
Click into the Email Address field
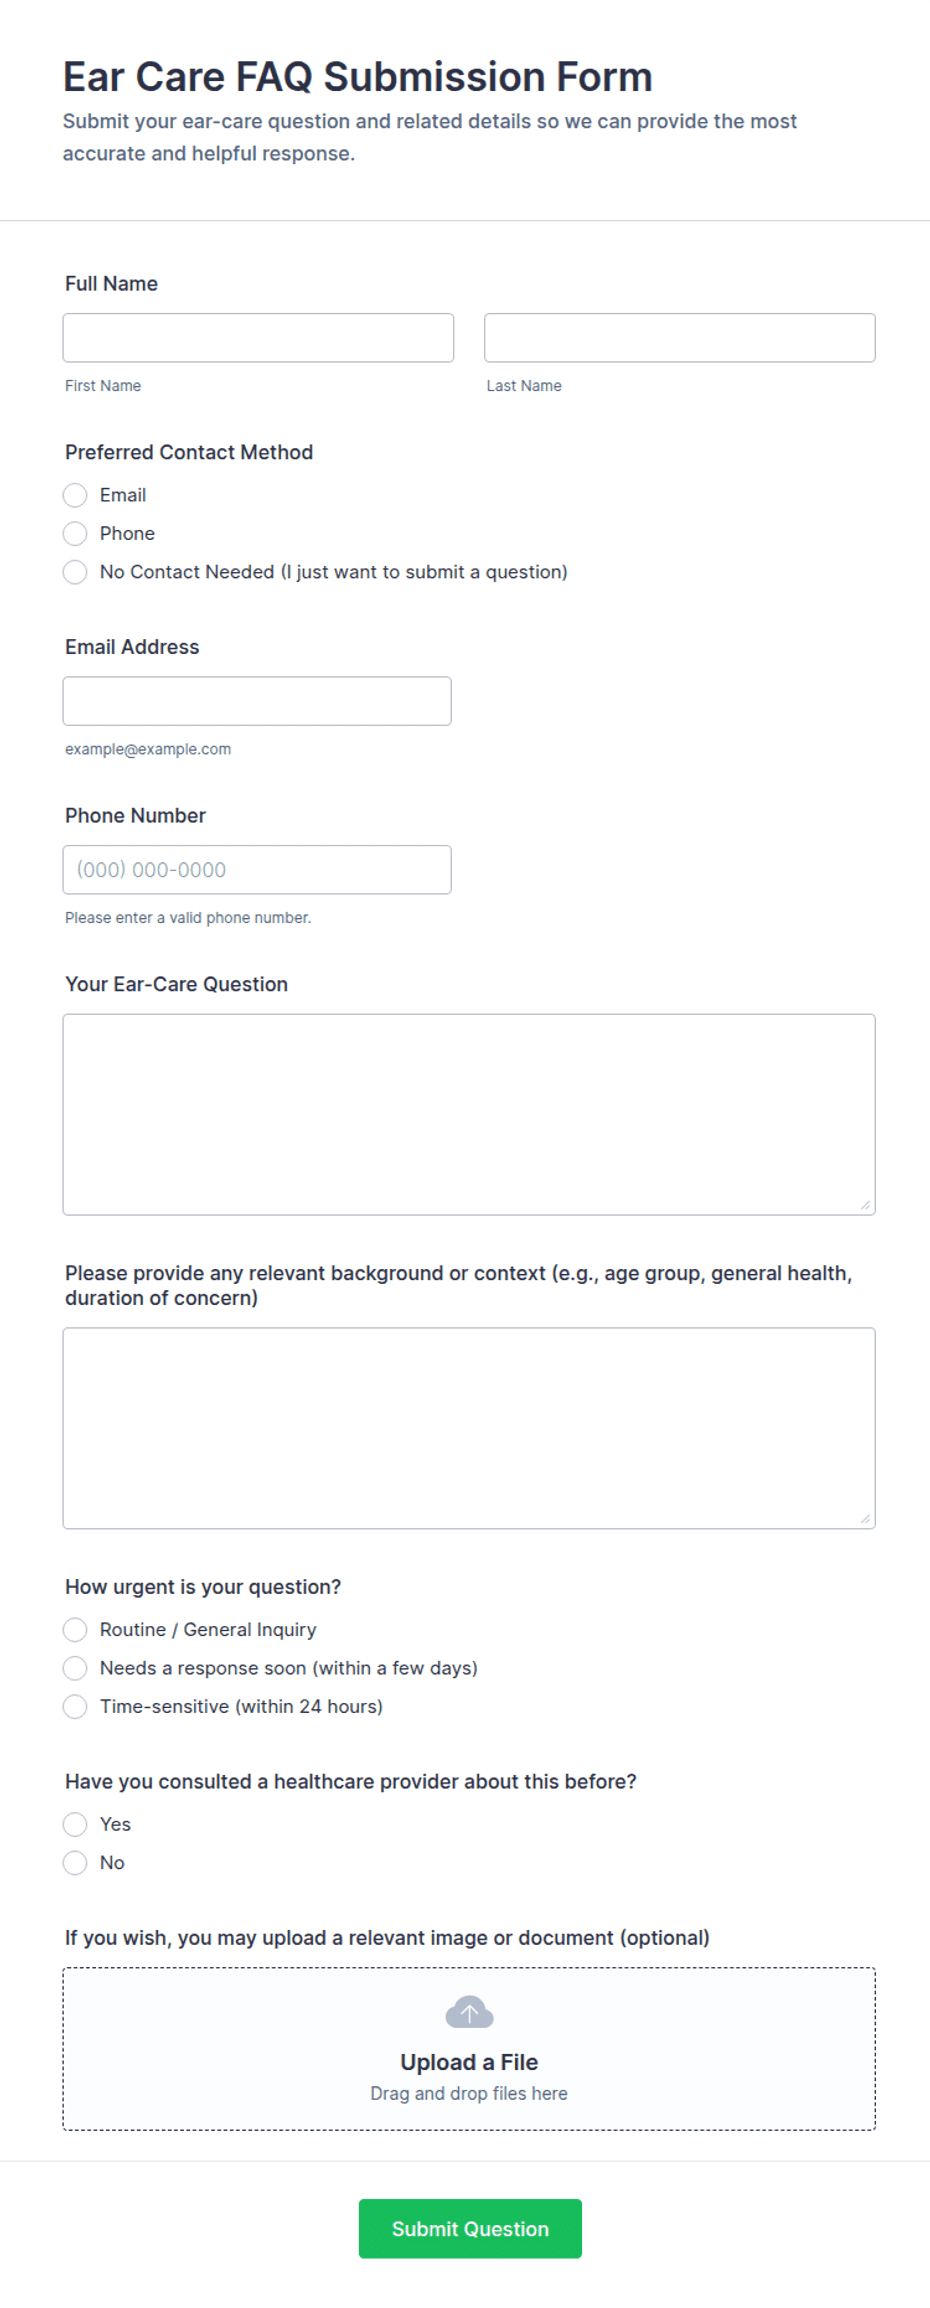(257, 701)
